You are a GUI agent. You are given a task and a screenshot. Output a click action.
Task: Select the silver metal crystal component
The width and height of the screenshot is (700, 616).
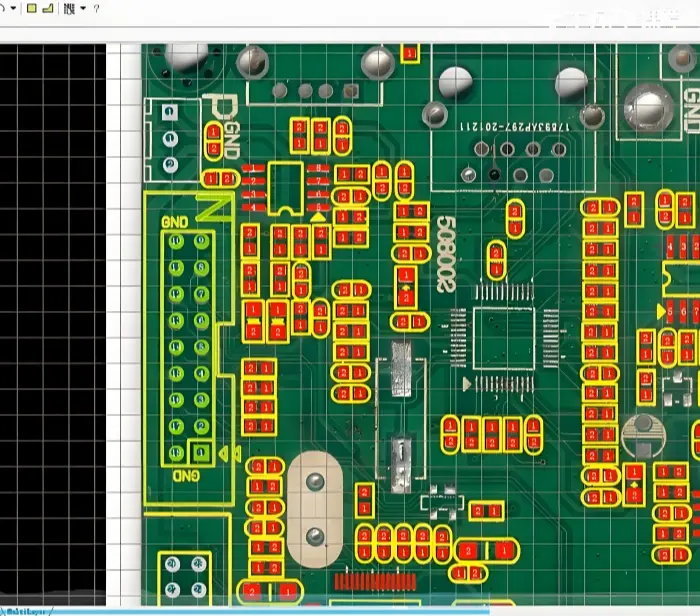click(400, 368)
